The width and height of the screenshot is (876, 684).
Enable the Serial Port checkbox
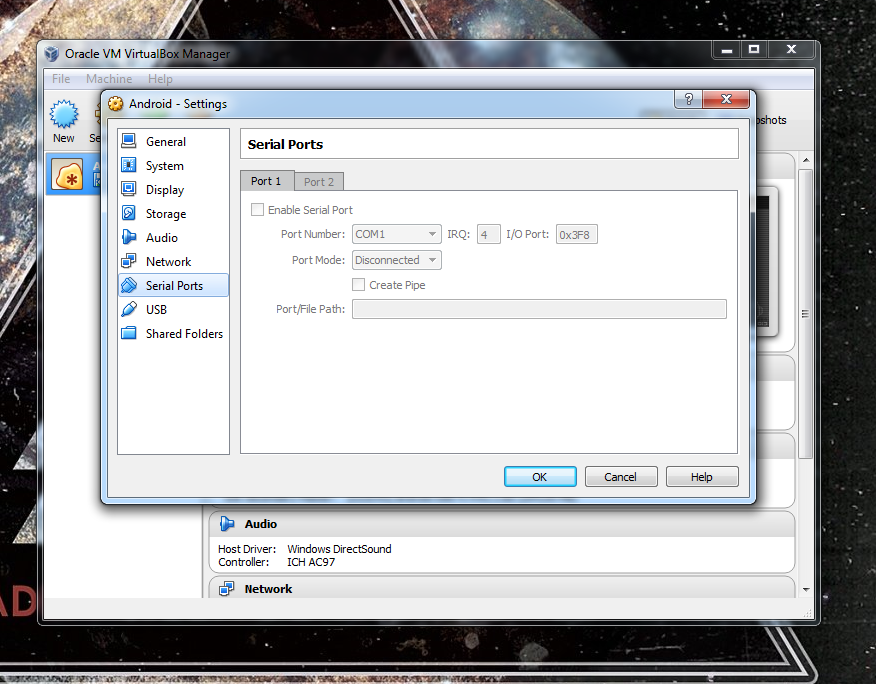(x=257, y=210)
